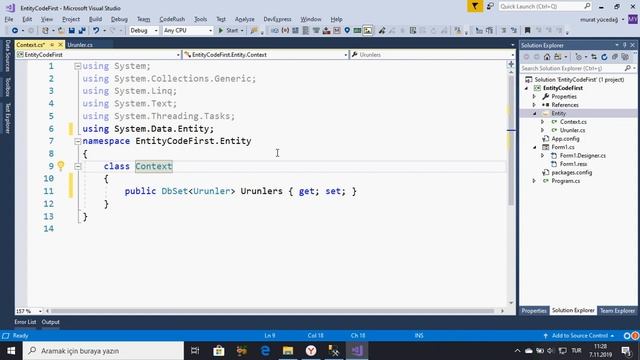The image size is (640, 360).
Task: Click Home icon in Solution Explorer
Action: tap(547, 57)
